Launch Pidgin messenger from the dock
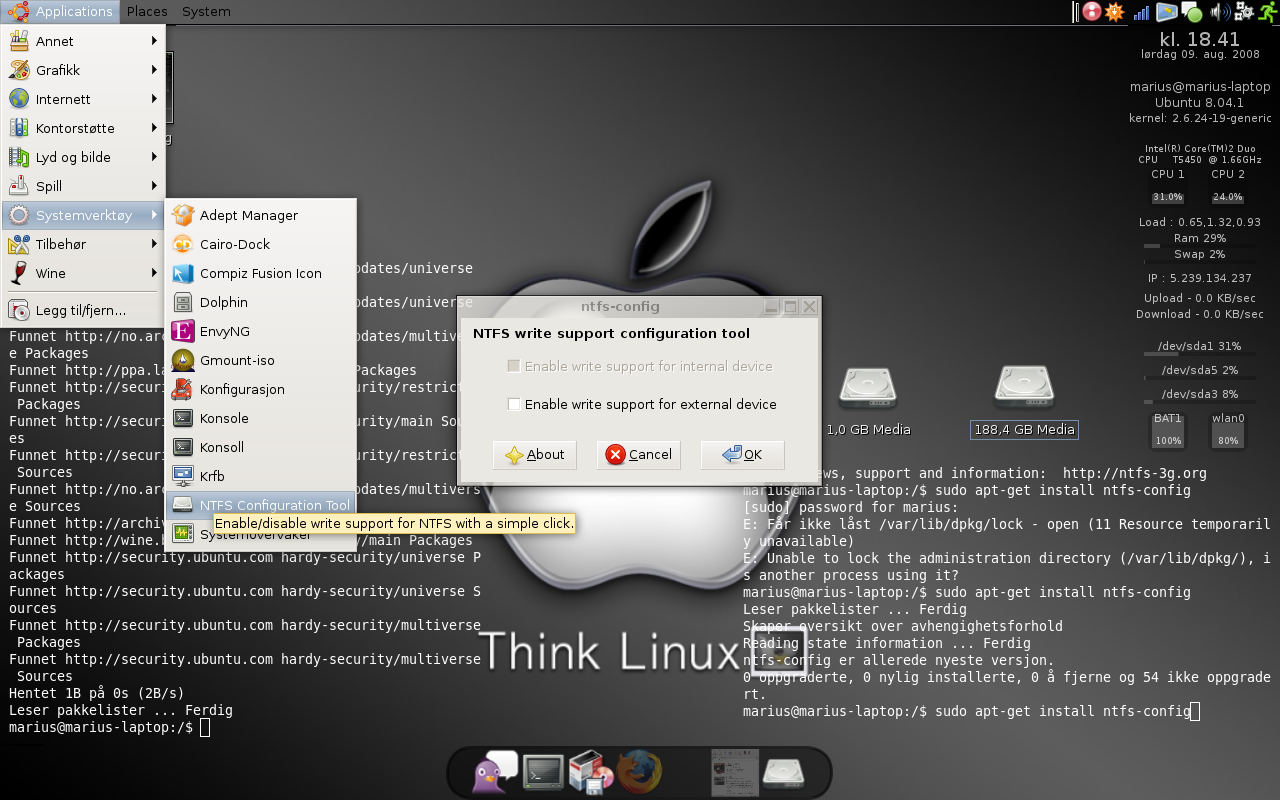 (493, 772)
